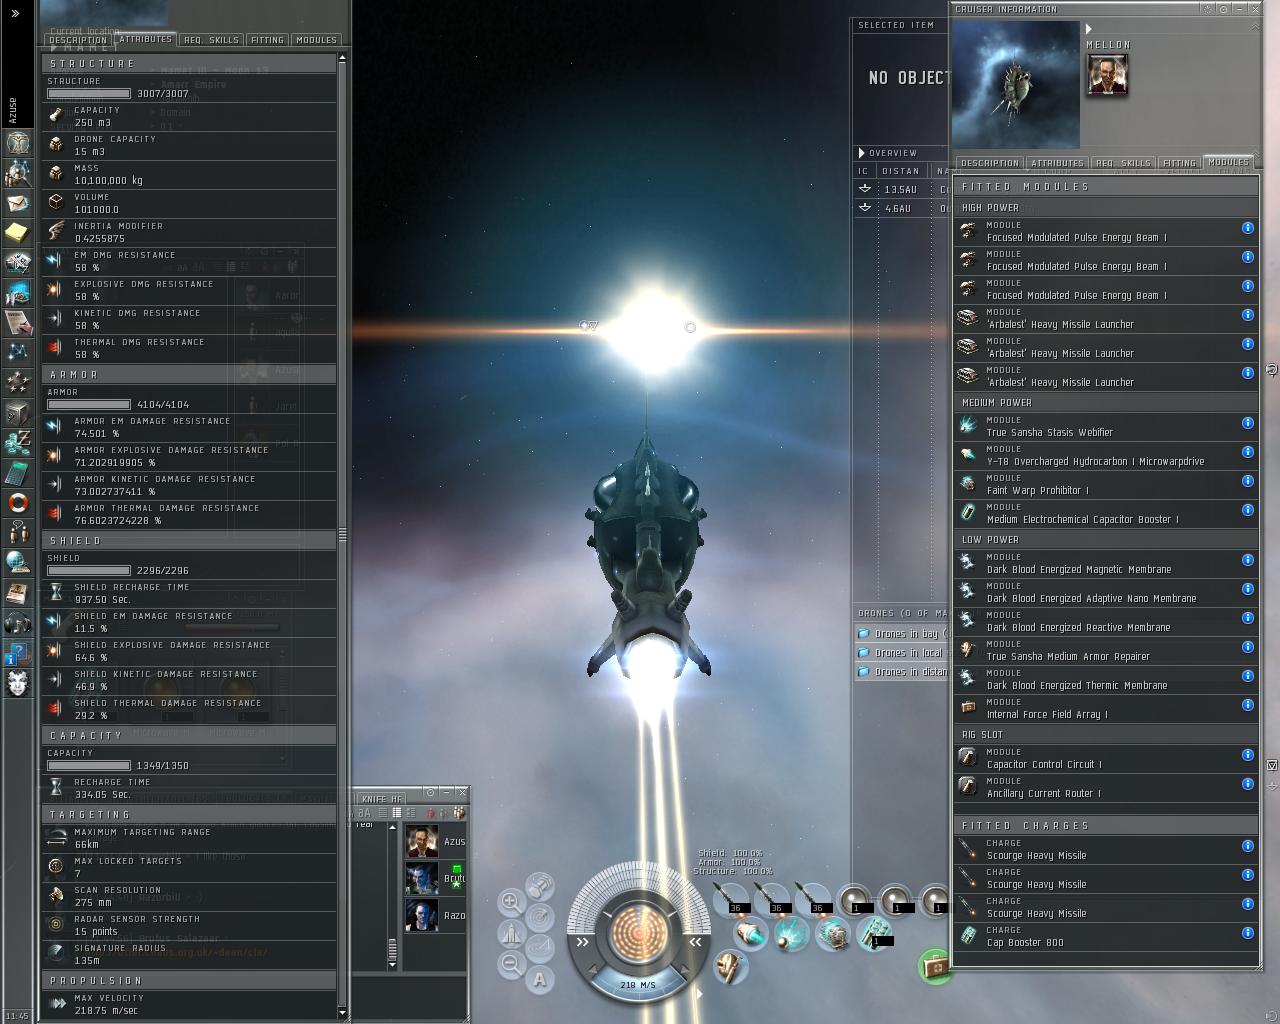Viewport: 1280px width, 1024px height.
Task: Open Description tab in Cruiser Information
Action: click(x=990, y=163)
